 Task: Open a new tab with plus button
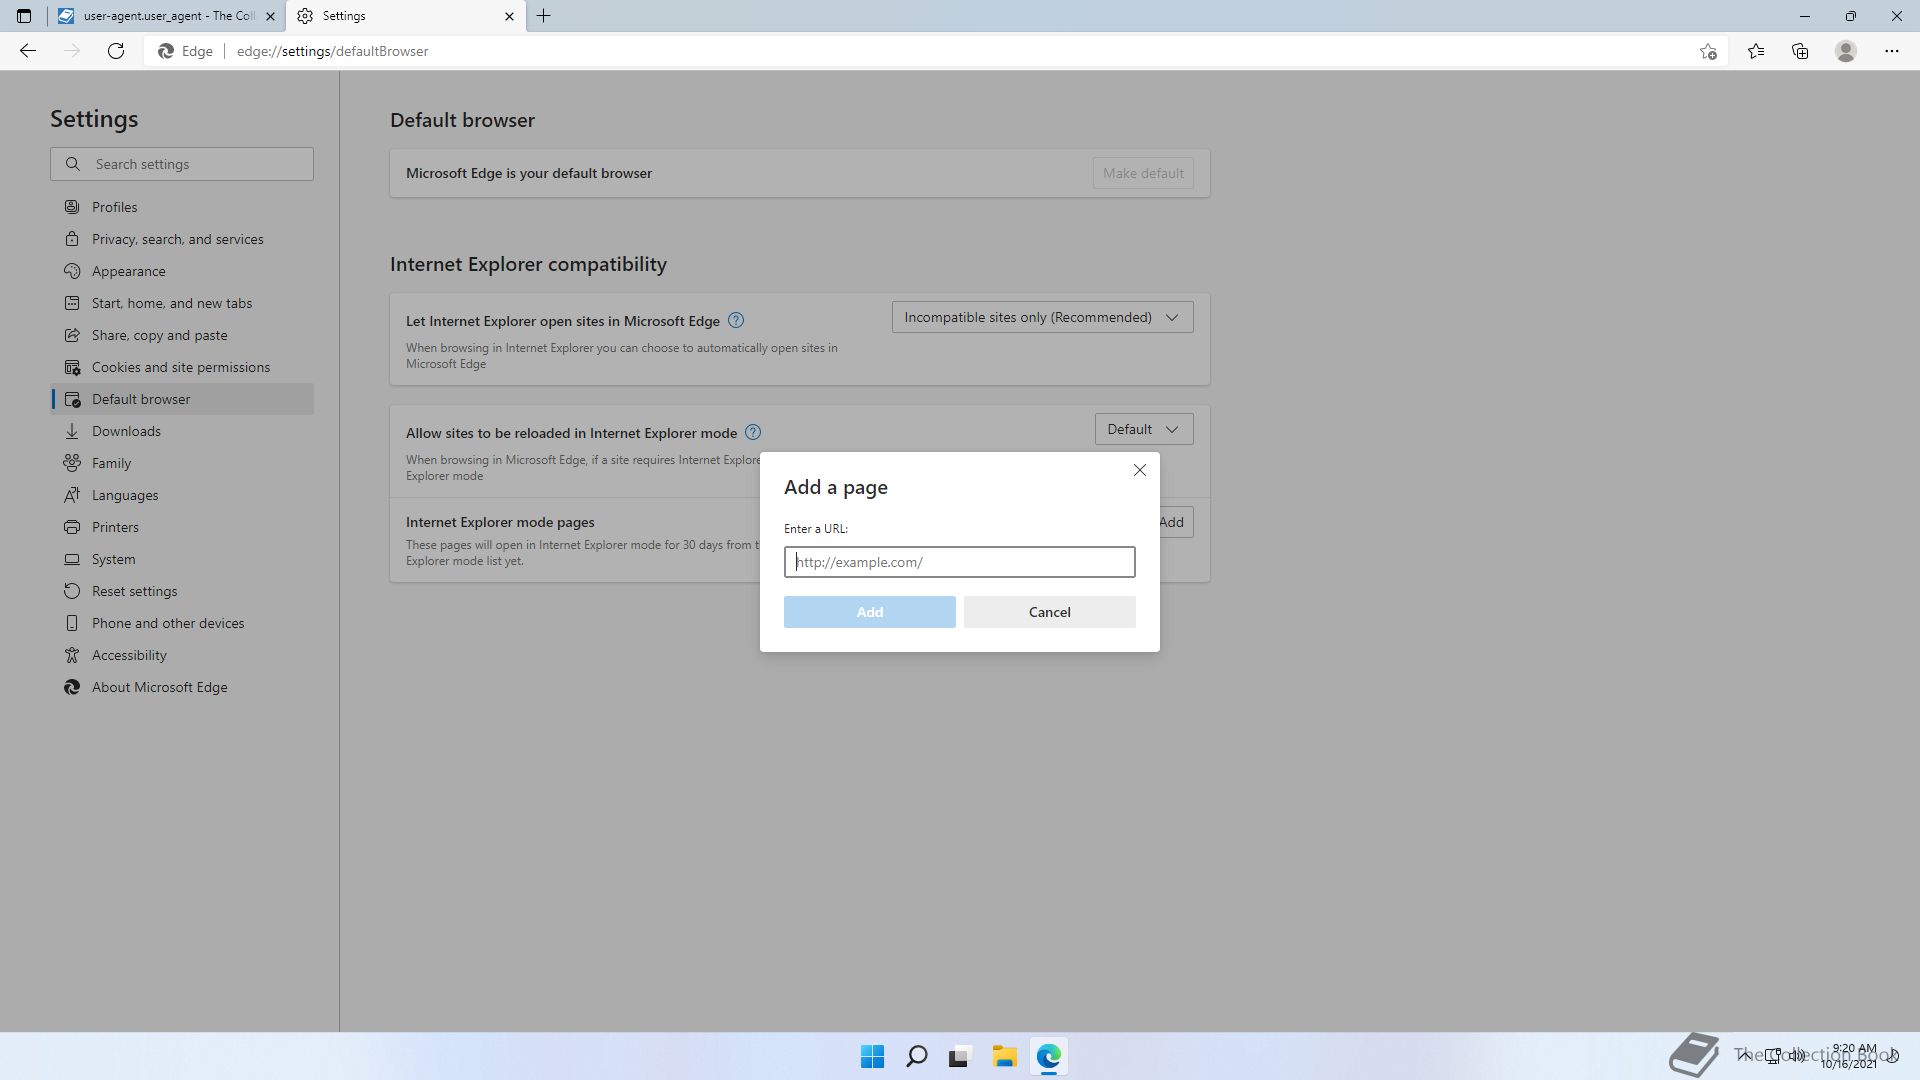(544, 16)
